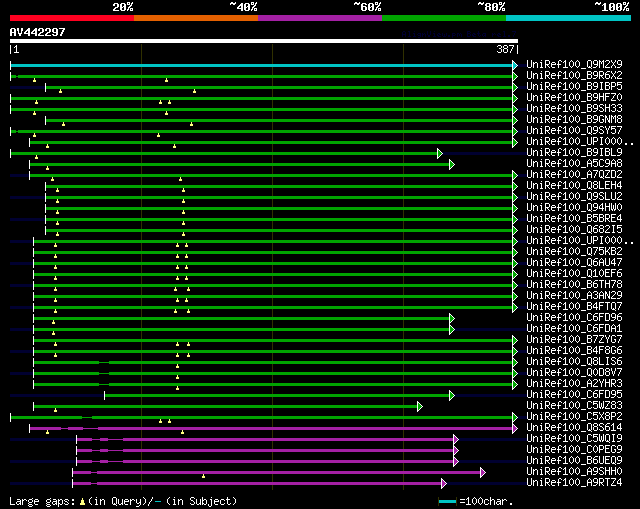Click the UniRef100_A7QZD2 label
This screenshot has width=640, height=509.
[x=574, y=174]
